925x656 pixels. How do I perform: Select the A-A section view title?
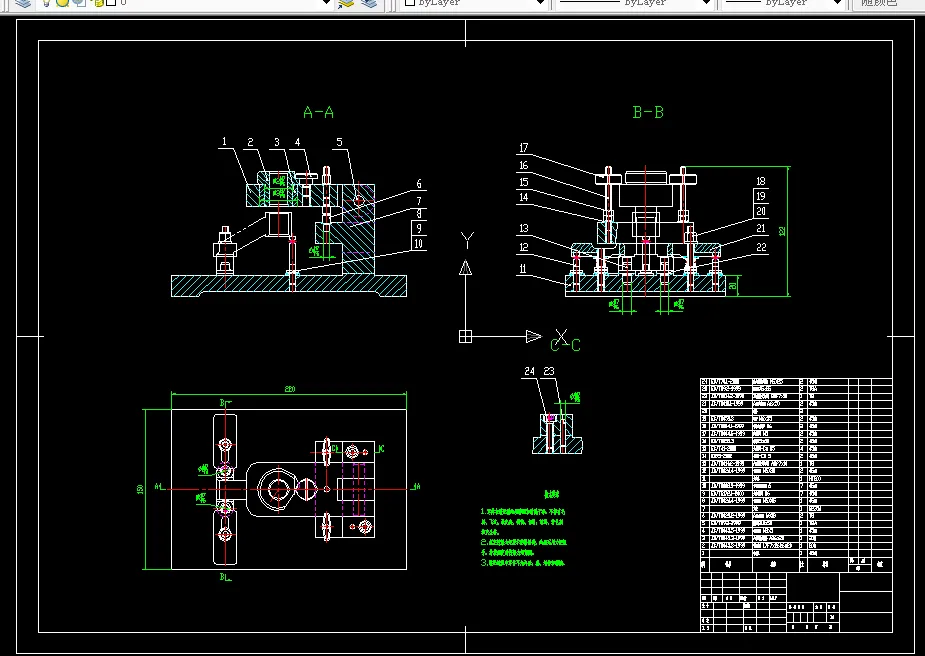(x=319, y=112)
